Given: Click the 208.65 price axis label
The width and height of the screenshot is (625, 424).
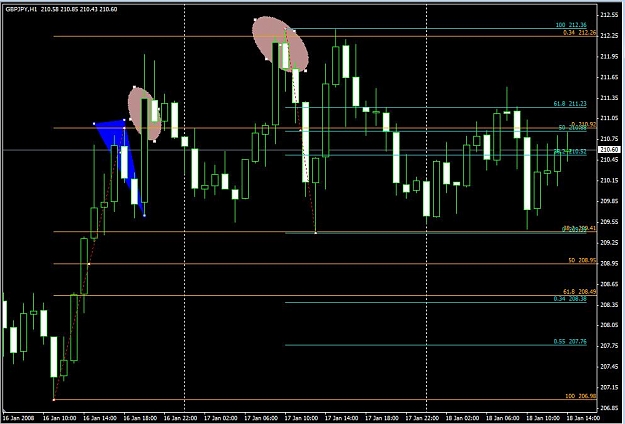Looking at the screenshot, I should (609, 284).
